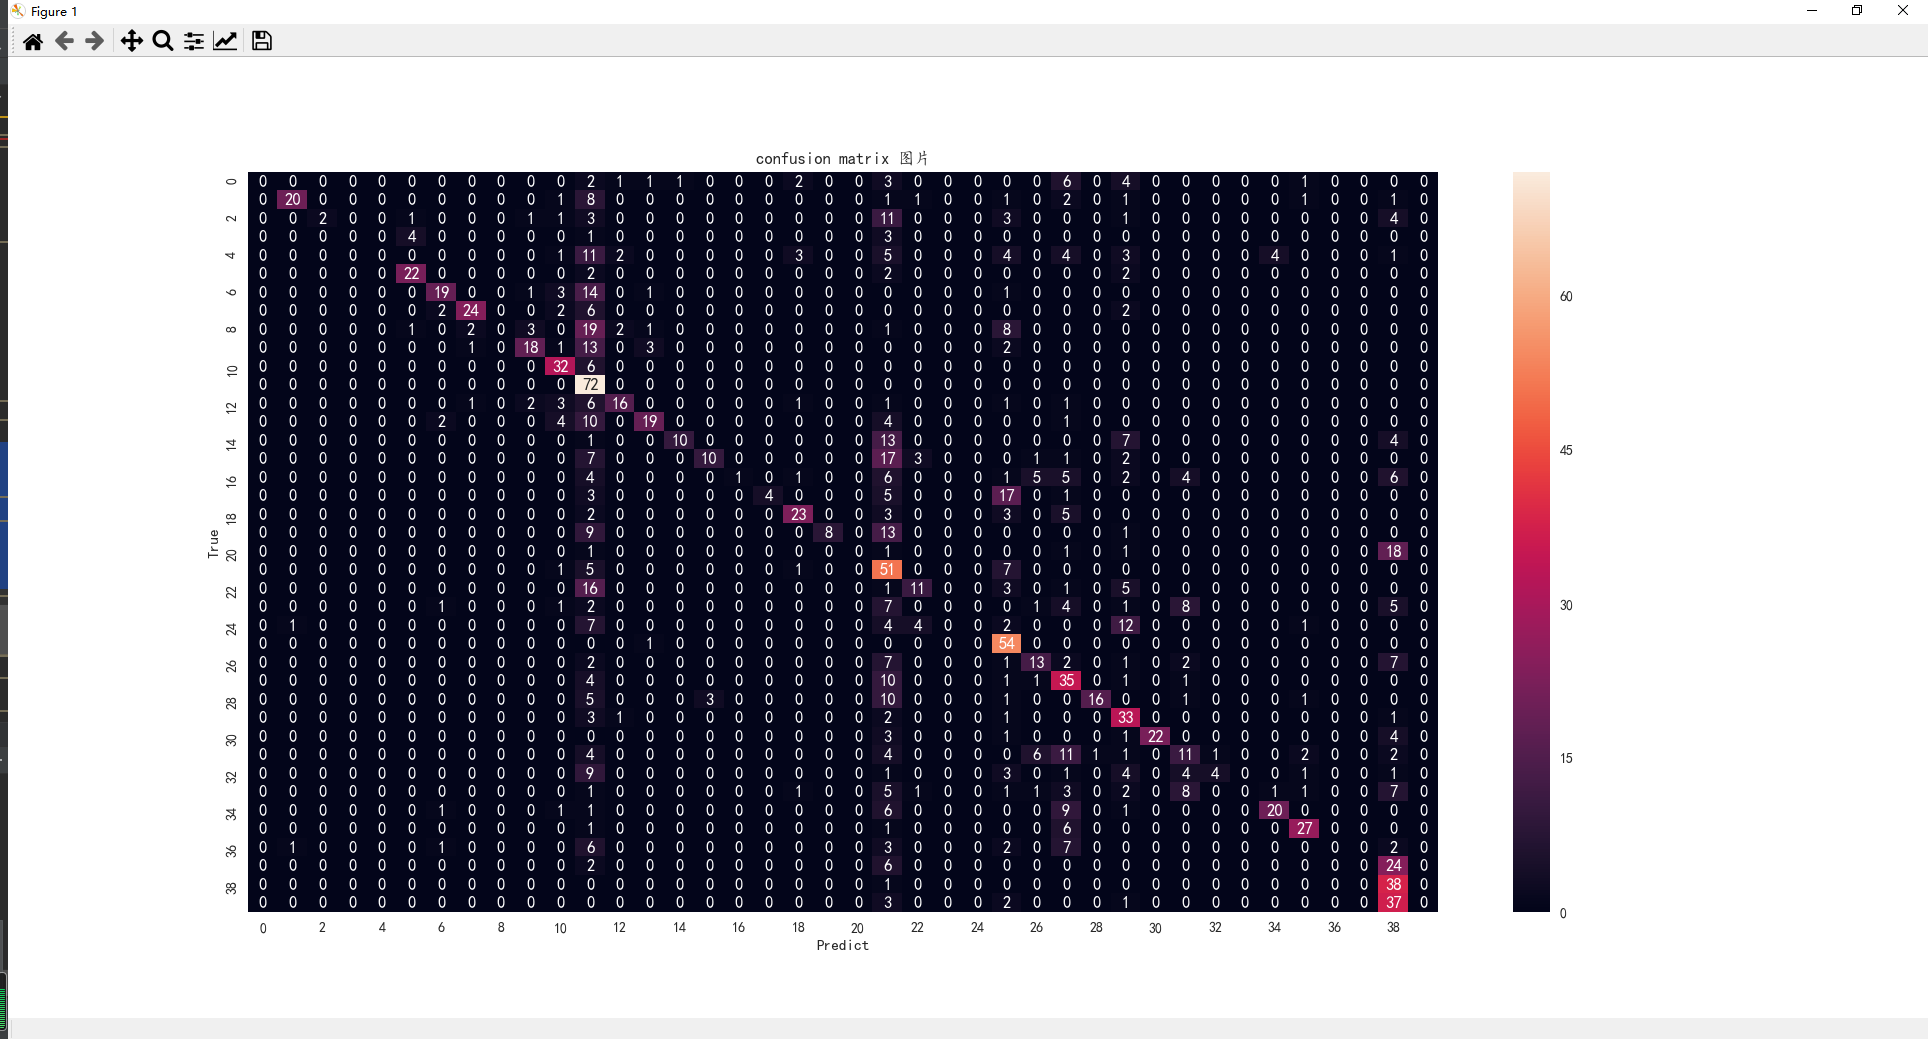Click the orange cell showing 54
The image size is (1928, 1039).
pyautogui.click(x=1006, y=643)
